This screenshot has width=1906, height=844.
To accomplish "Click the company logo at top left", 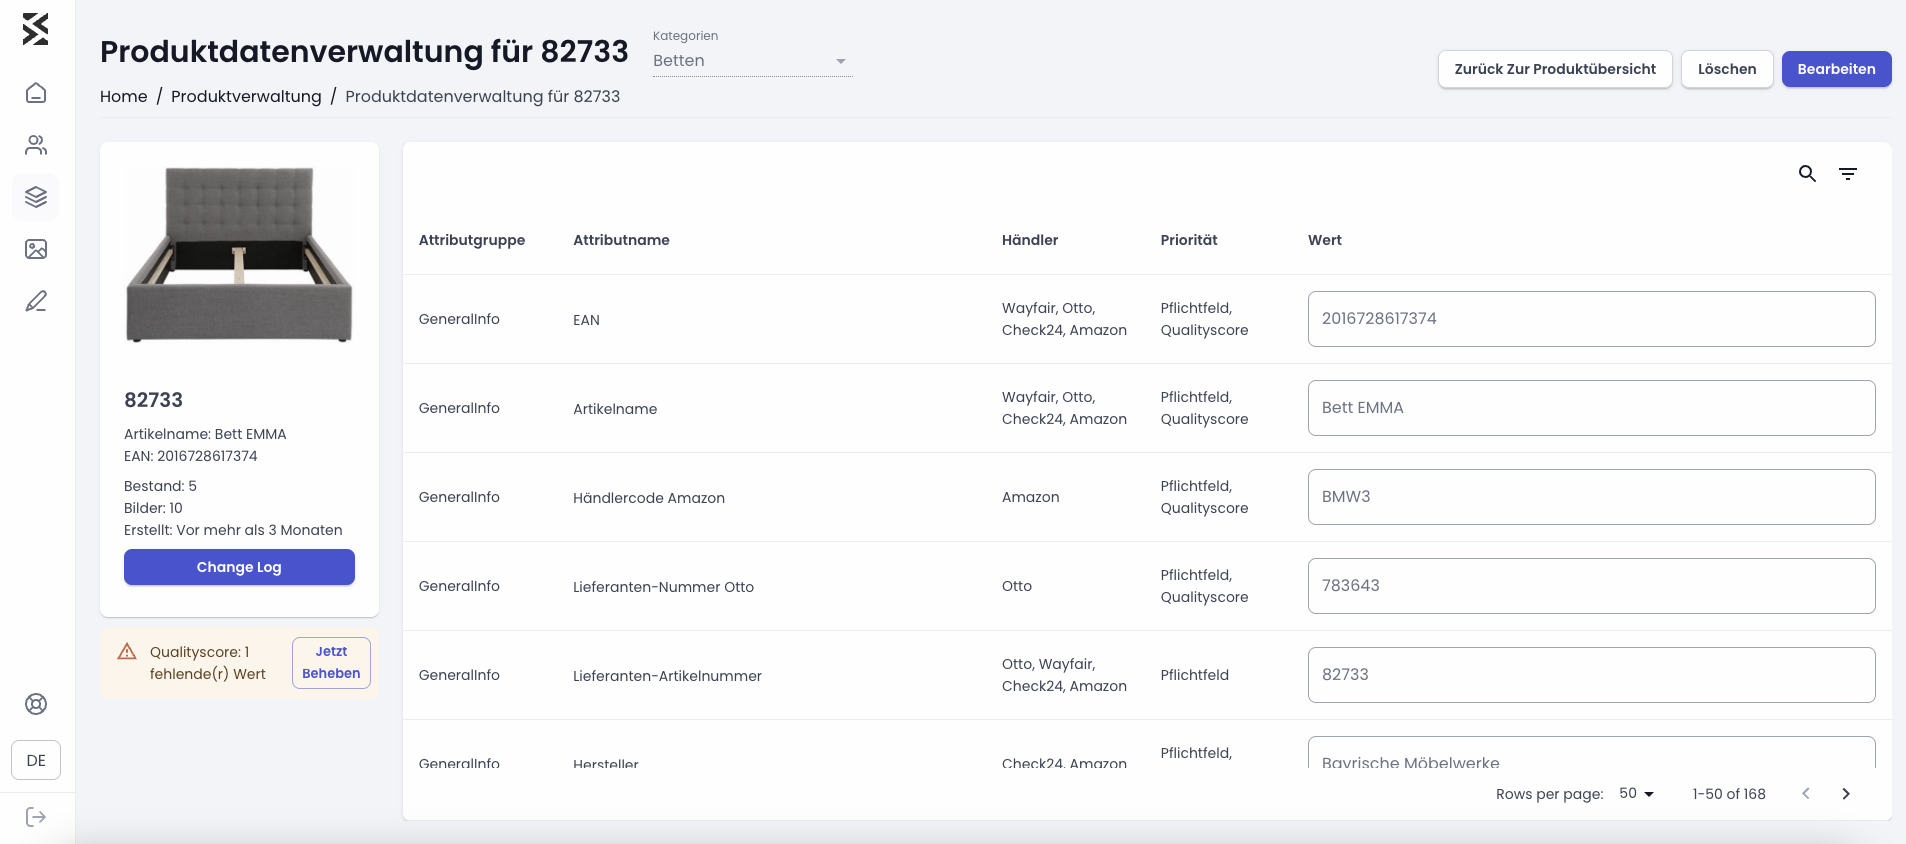I will pos(35,29).
